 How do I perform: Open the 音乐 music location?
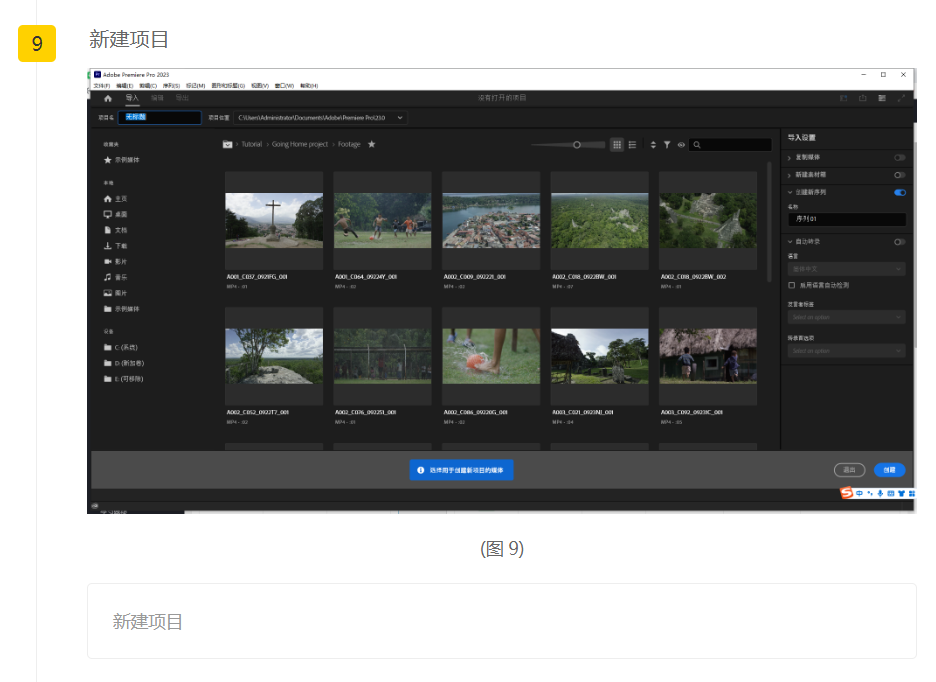(x=116, y=277)
